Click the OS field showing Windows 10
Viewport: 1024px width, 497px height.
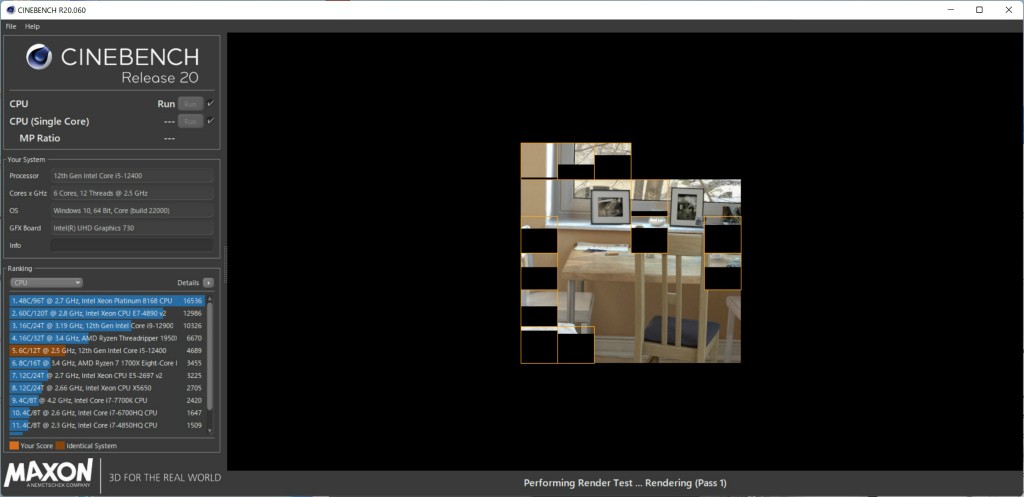(132, 211)
